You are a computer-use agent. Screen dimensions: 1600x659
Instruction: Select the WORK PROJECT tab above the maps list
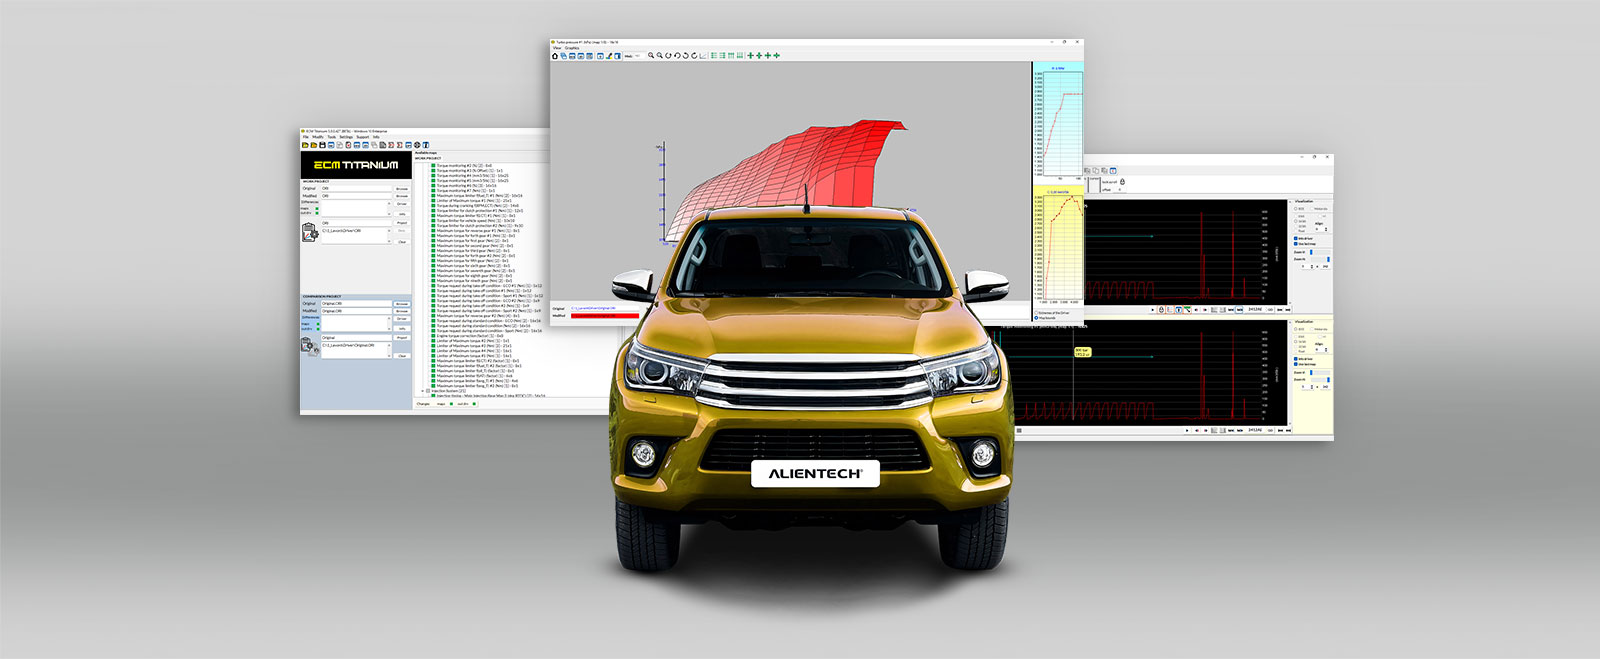point(428,158)
